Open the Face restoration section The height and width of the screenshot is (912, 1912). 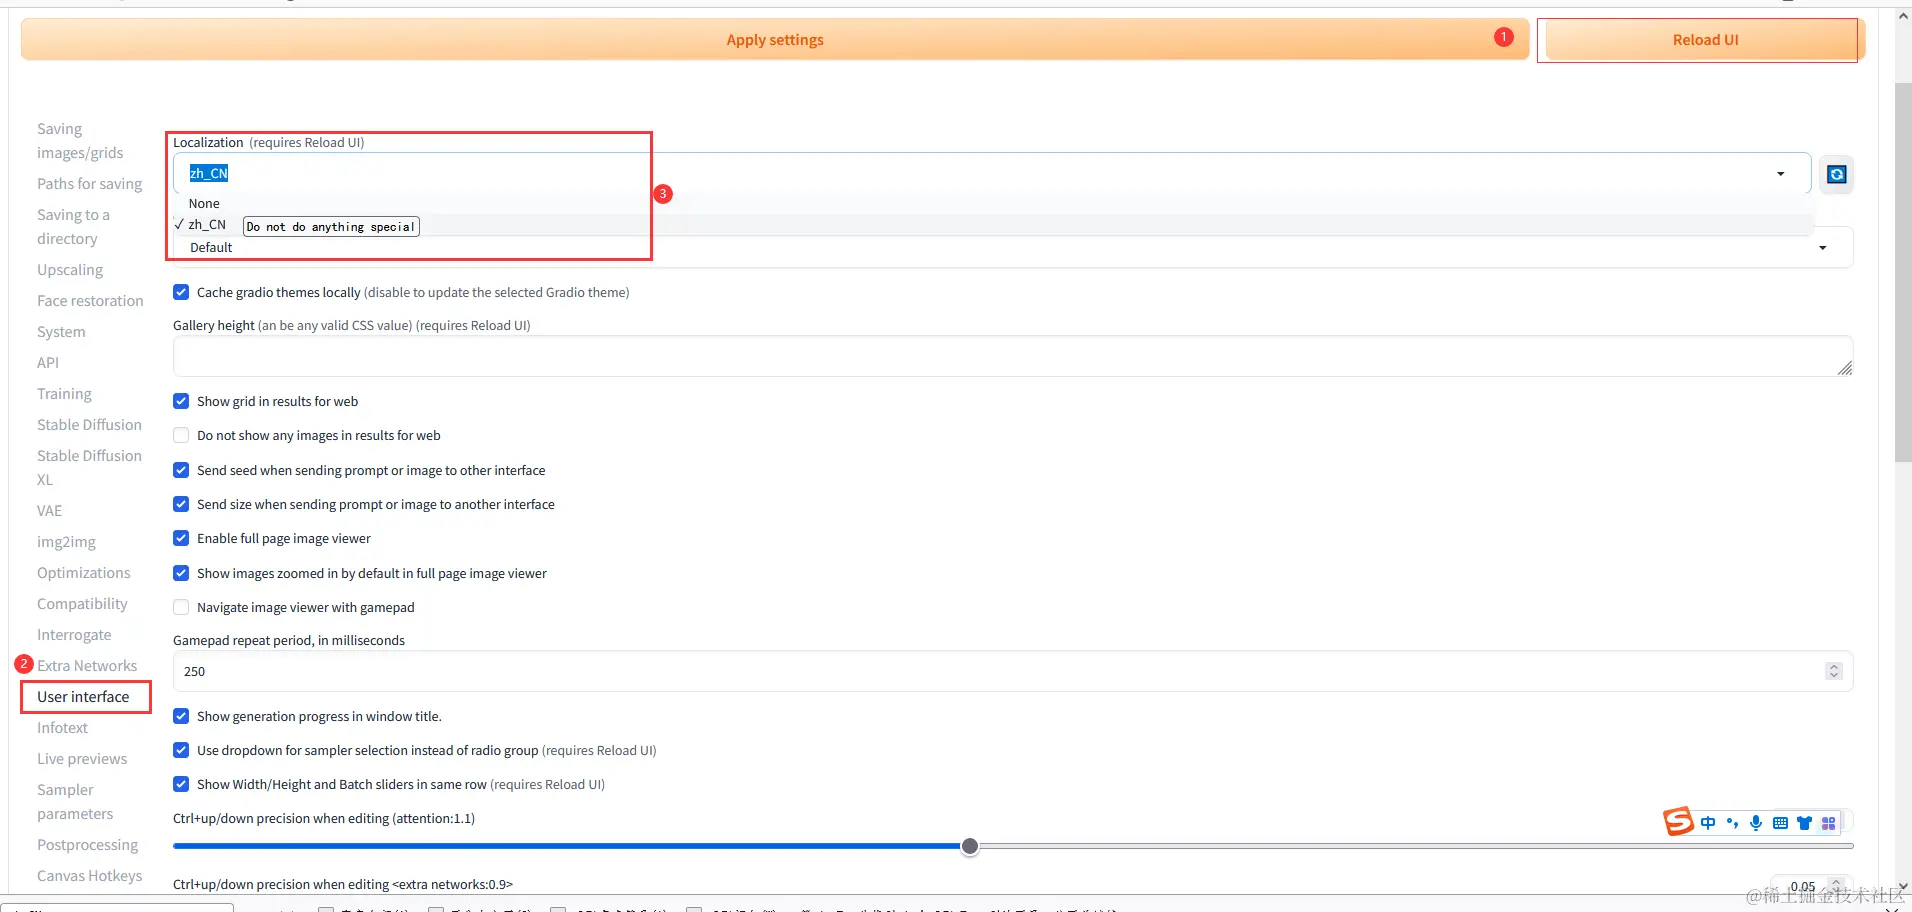coord(90,301)
